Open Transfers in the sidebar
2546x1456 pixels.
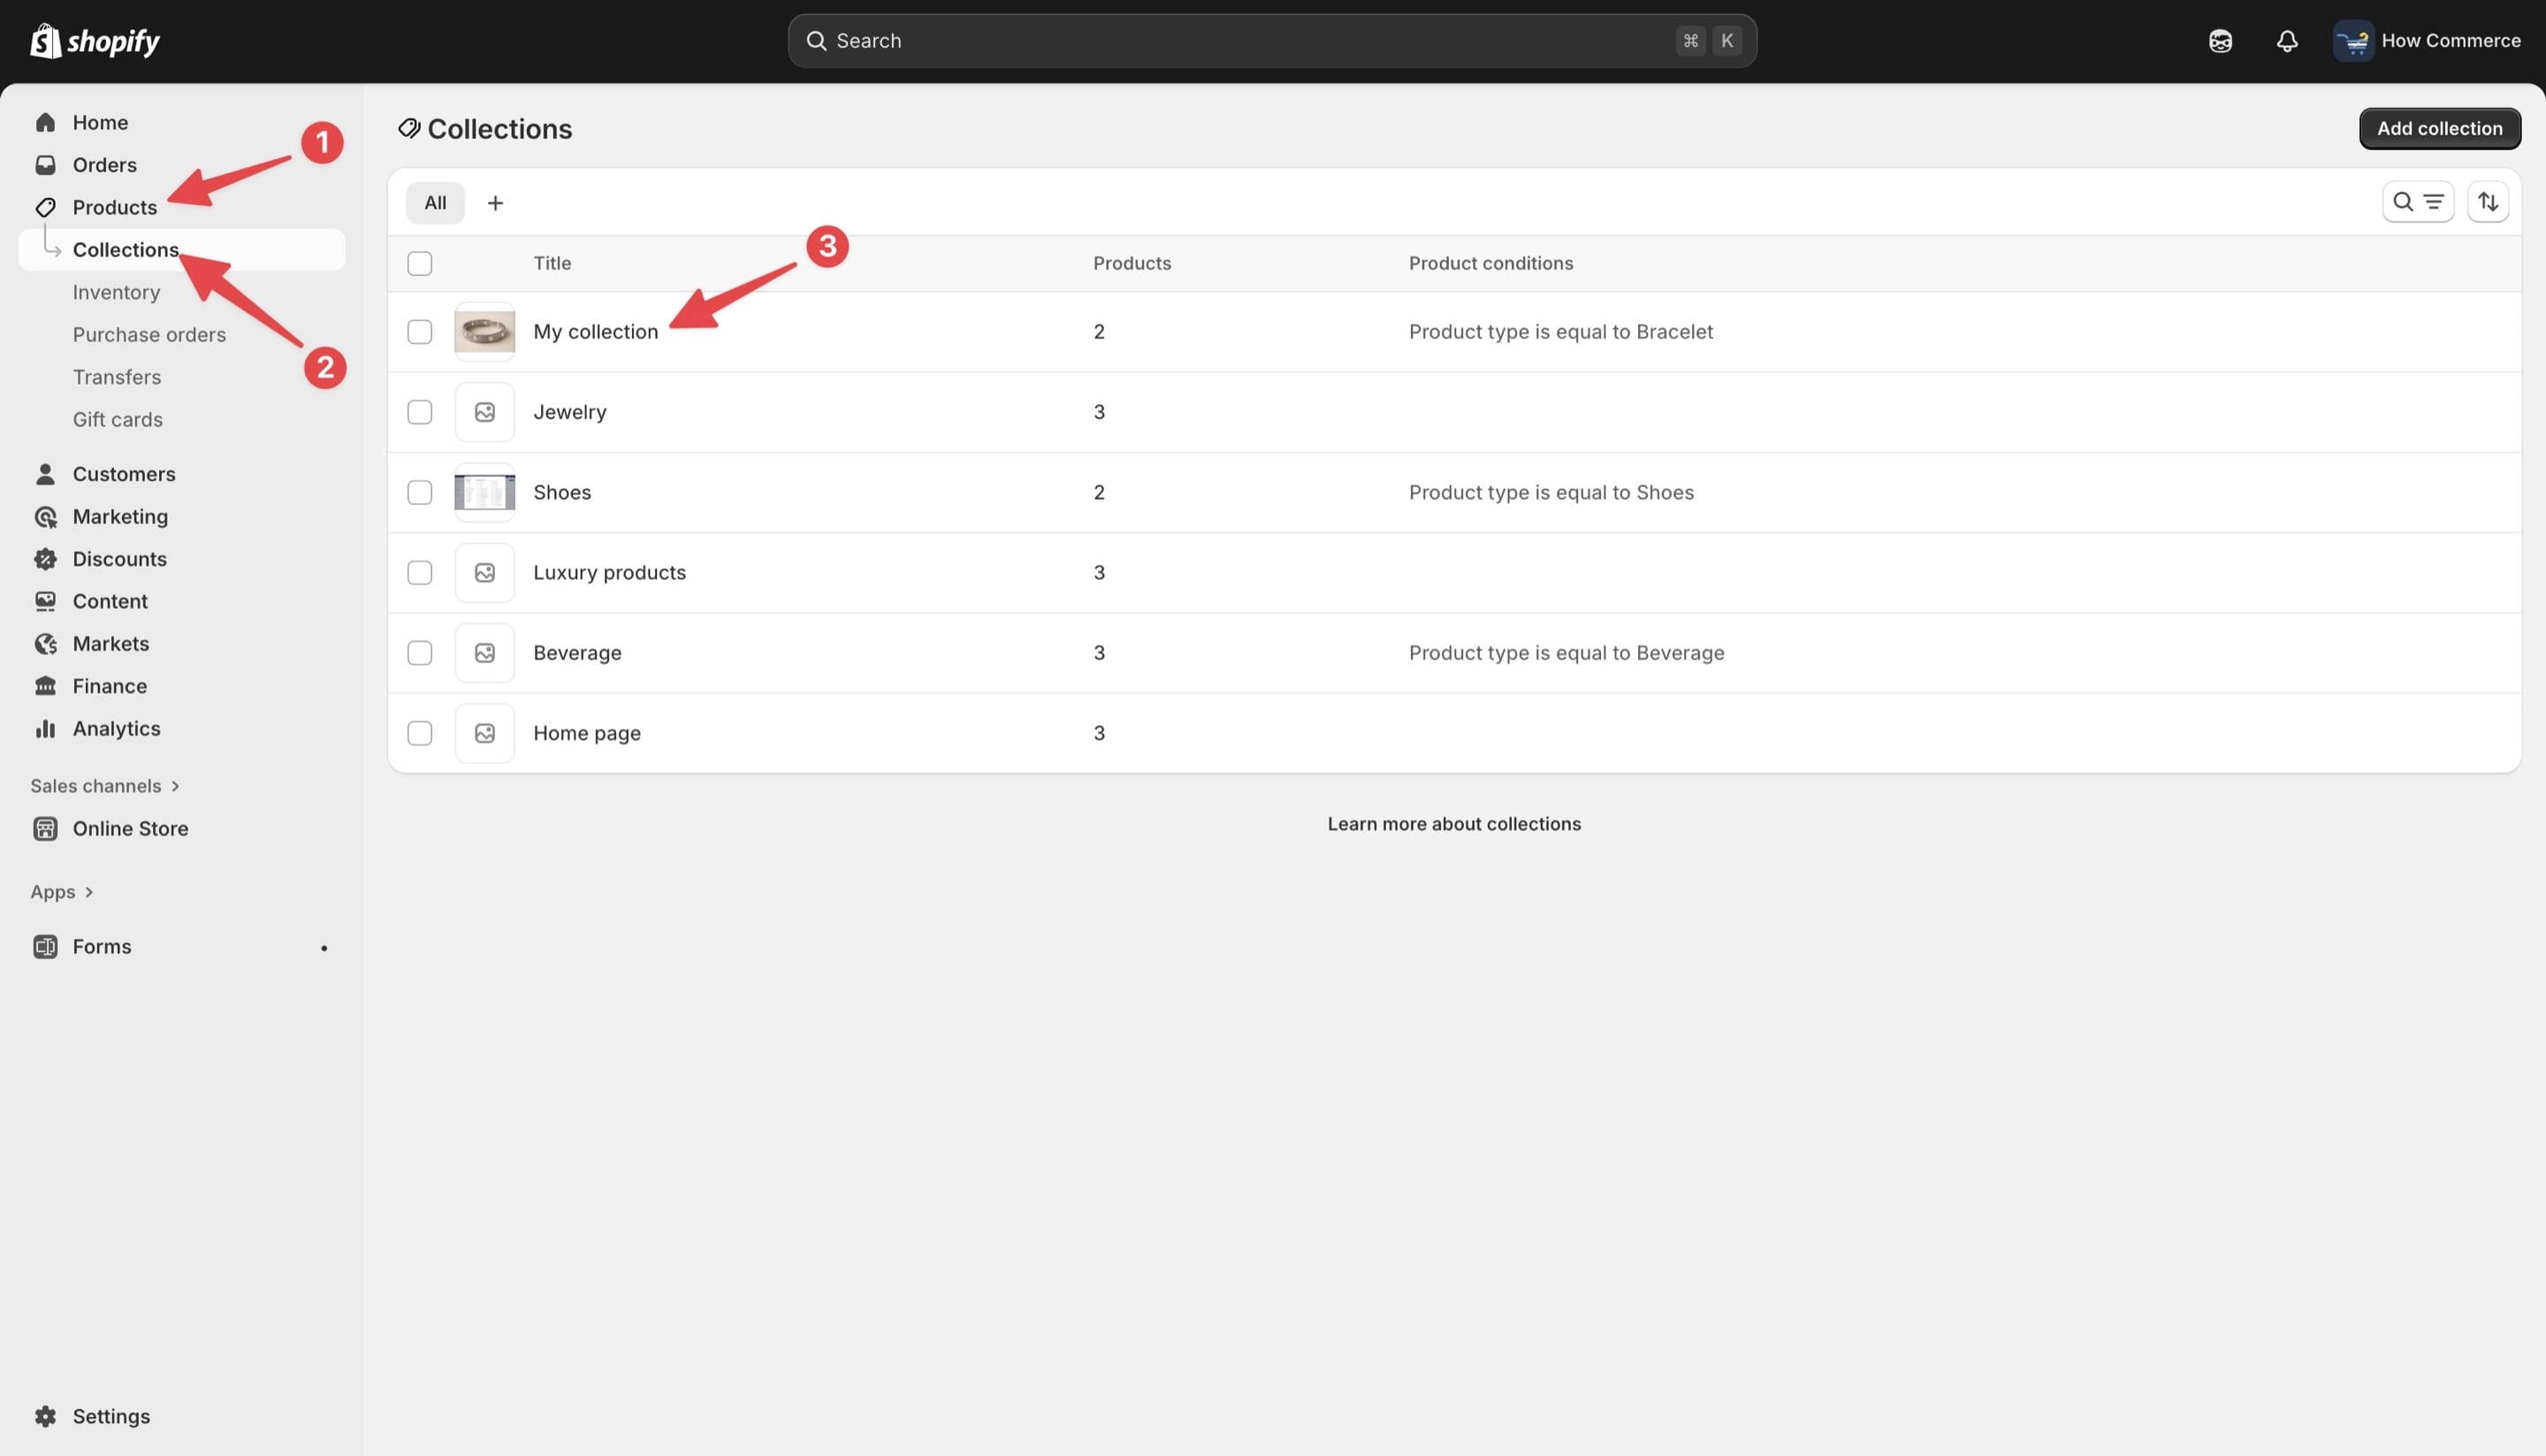coord(117,377)
